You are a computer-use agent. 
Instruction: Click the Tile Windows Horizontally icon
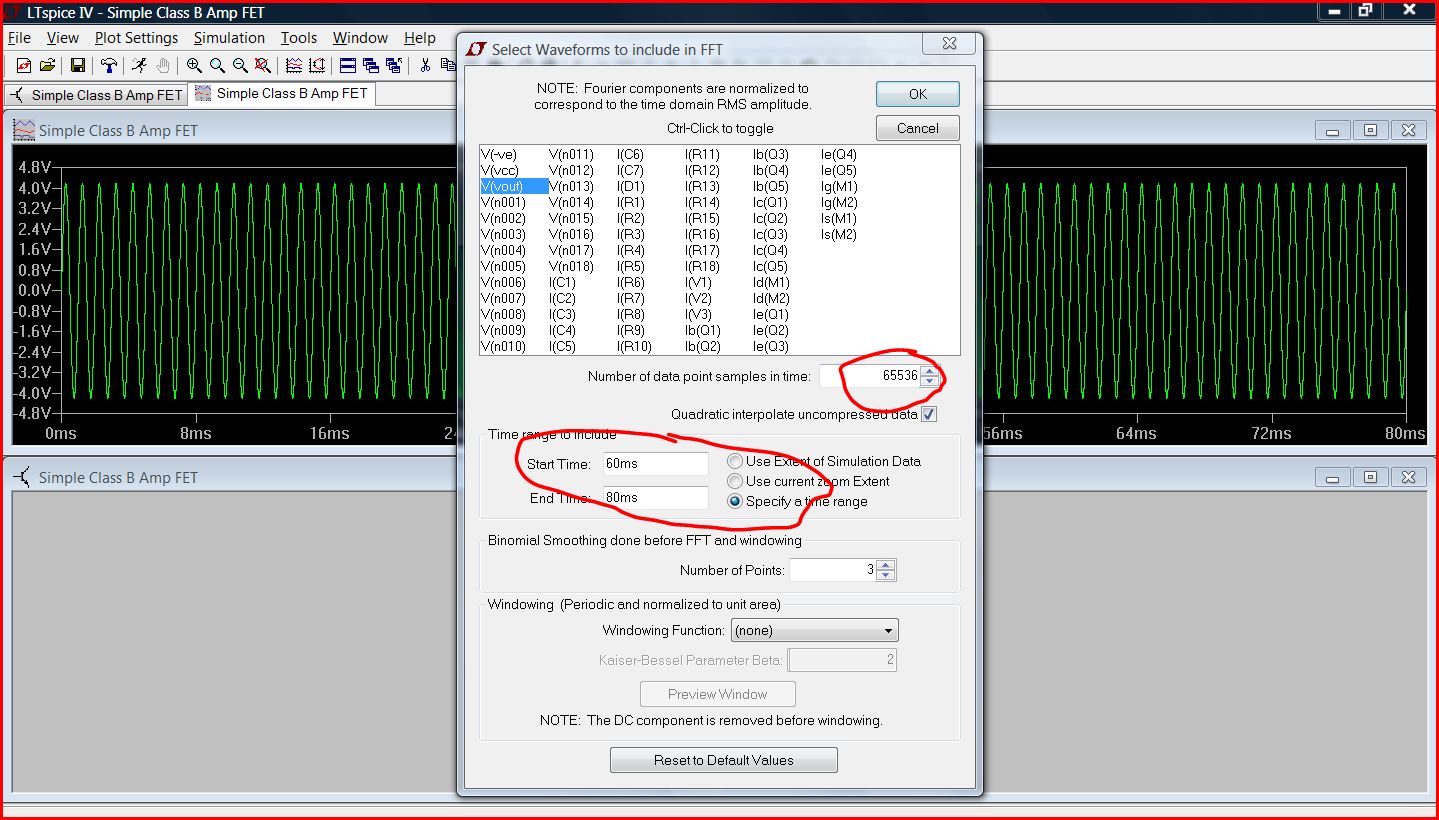pyautogui.click(x=348, y=65)
